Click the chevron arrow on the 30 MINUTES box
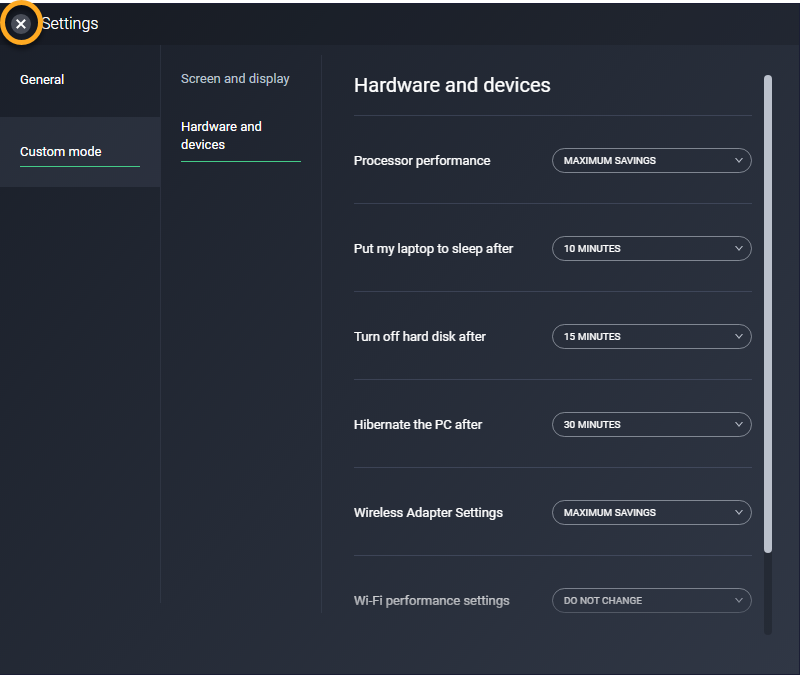The width and height of the screenshot is (800, 675). pyautogui.click(x=738, y=425)
